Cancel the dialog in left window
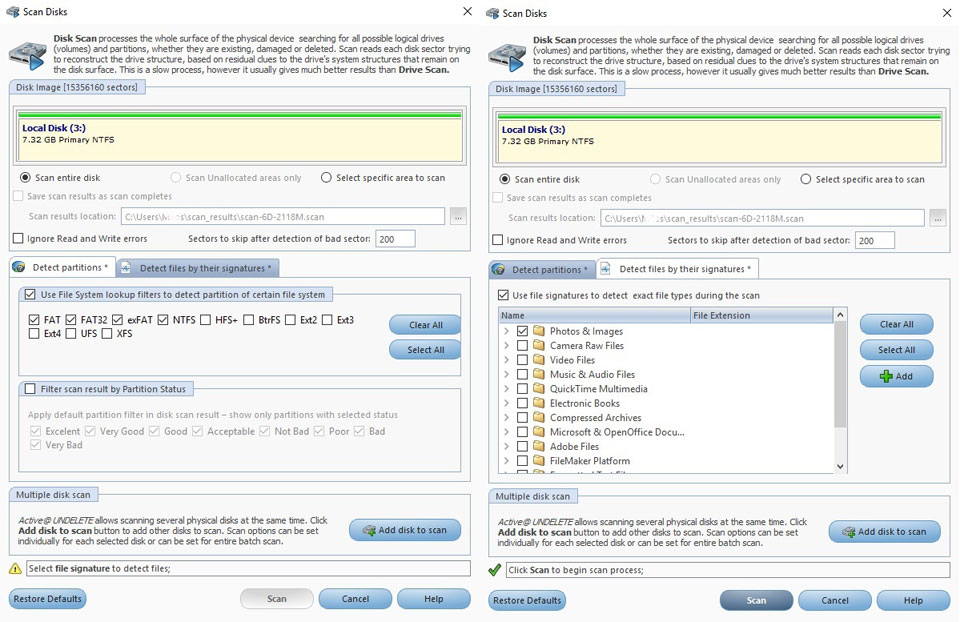Screen dimensions: 960x622 pos(355,599)
